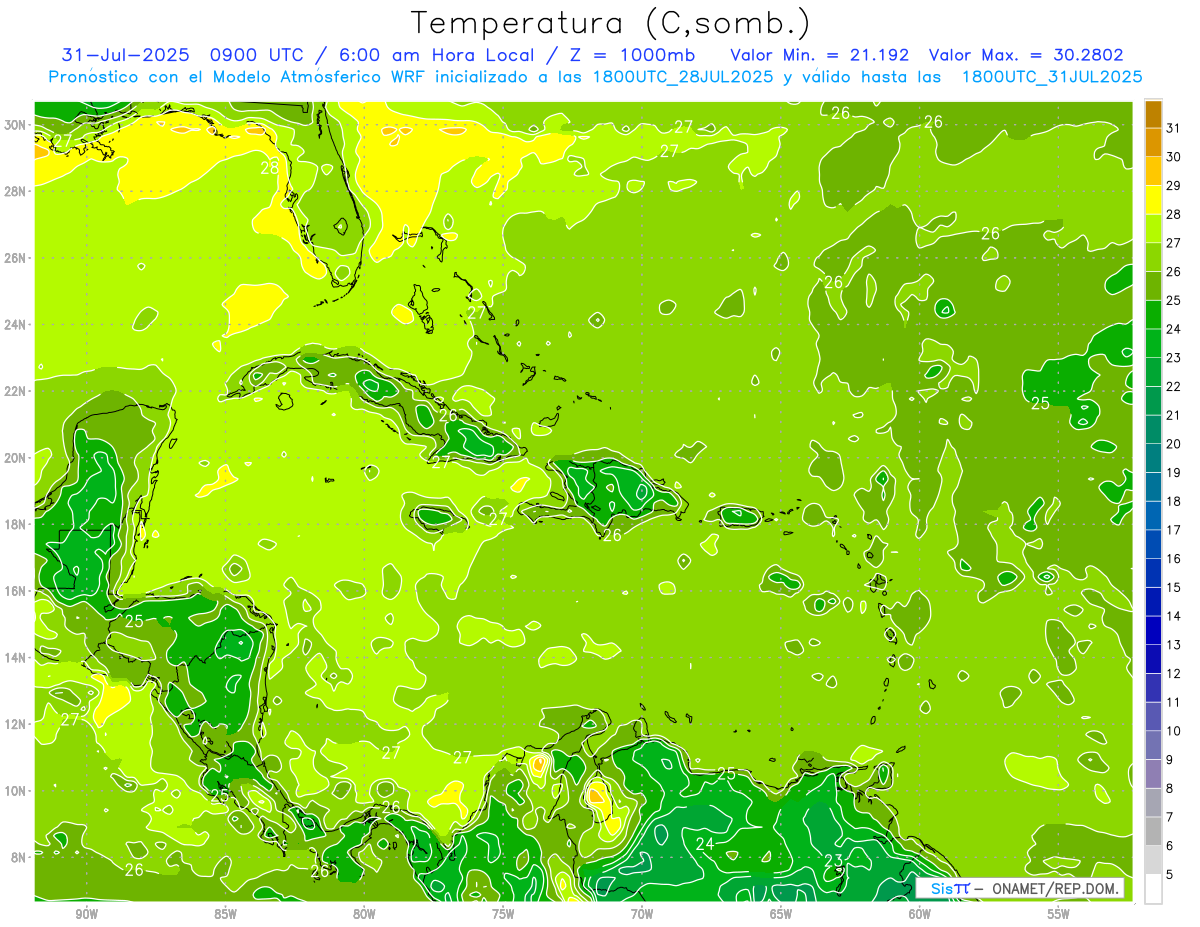Pick the dark blue swatch between 13 and 14
Viewport: 1200px width, 927px height.
(x=1153, y=631)
